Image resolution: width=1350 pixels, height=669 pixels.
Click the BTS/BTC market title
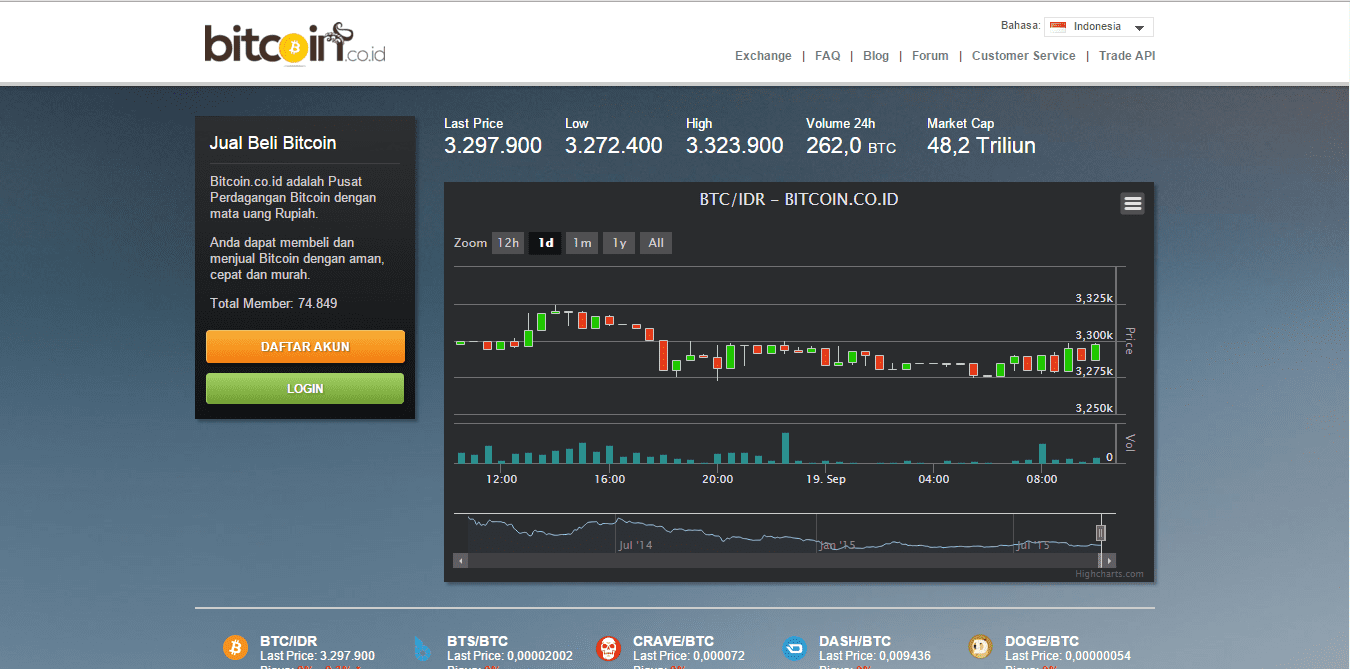click(477, 641)
